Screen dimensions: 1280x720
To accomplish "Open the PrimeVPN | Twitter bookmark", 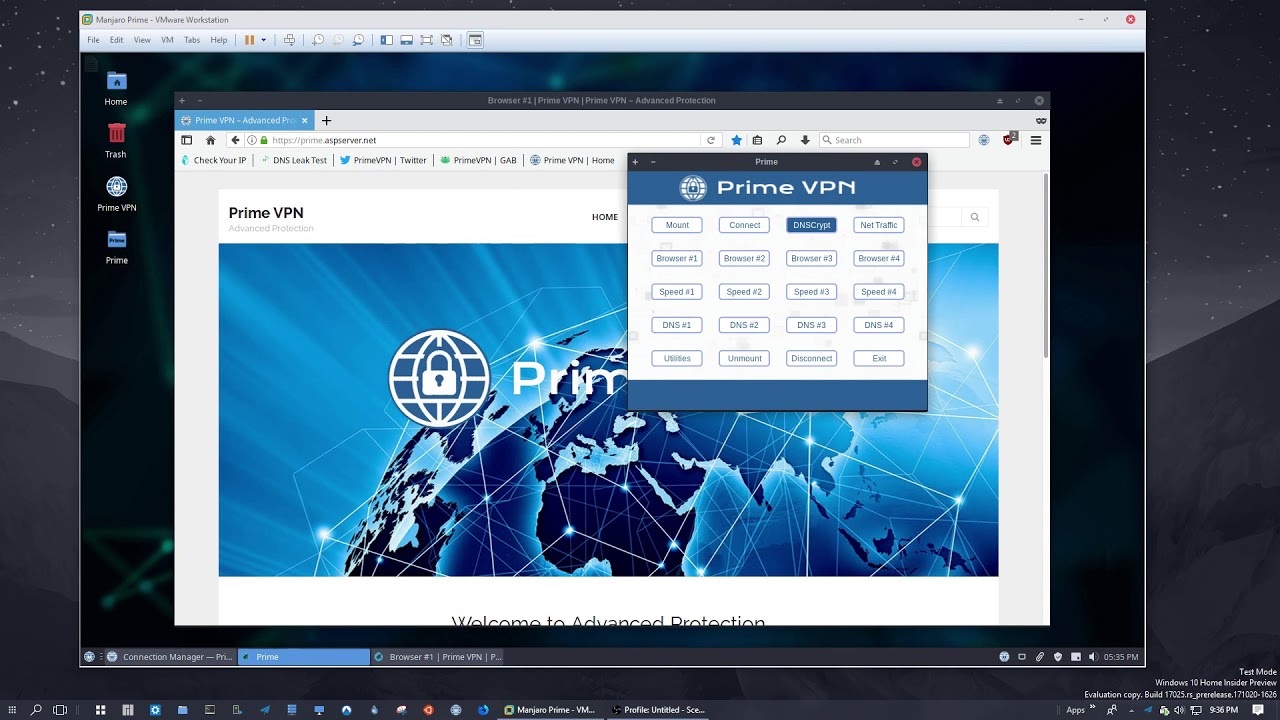I will (383, 160).
